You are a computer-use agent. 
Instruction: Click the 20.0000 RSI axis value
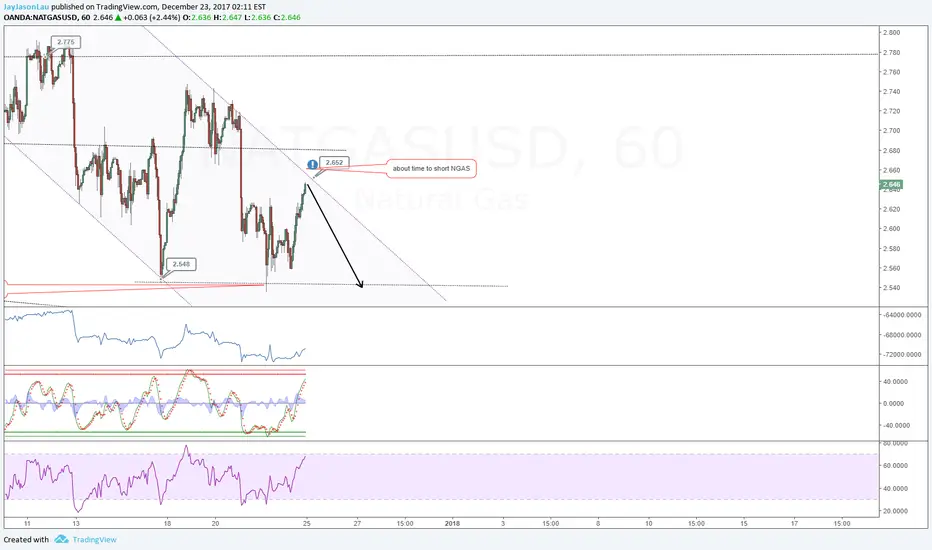(x=895, y=511)
